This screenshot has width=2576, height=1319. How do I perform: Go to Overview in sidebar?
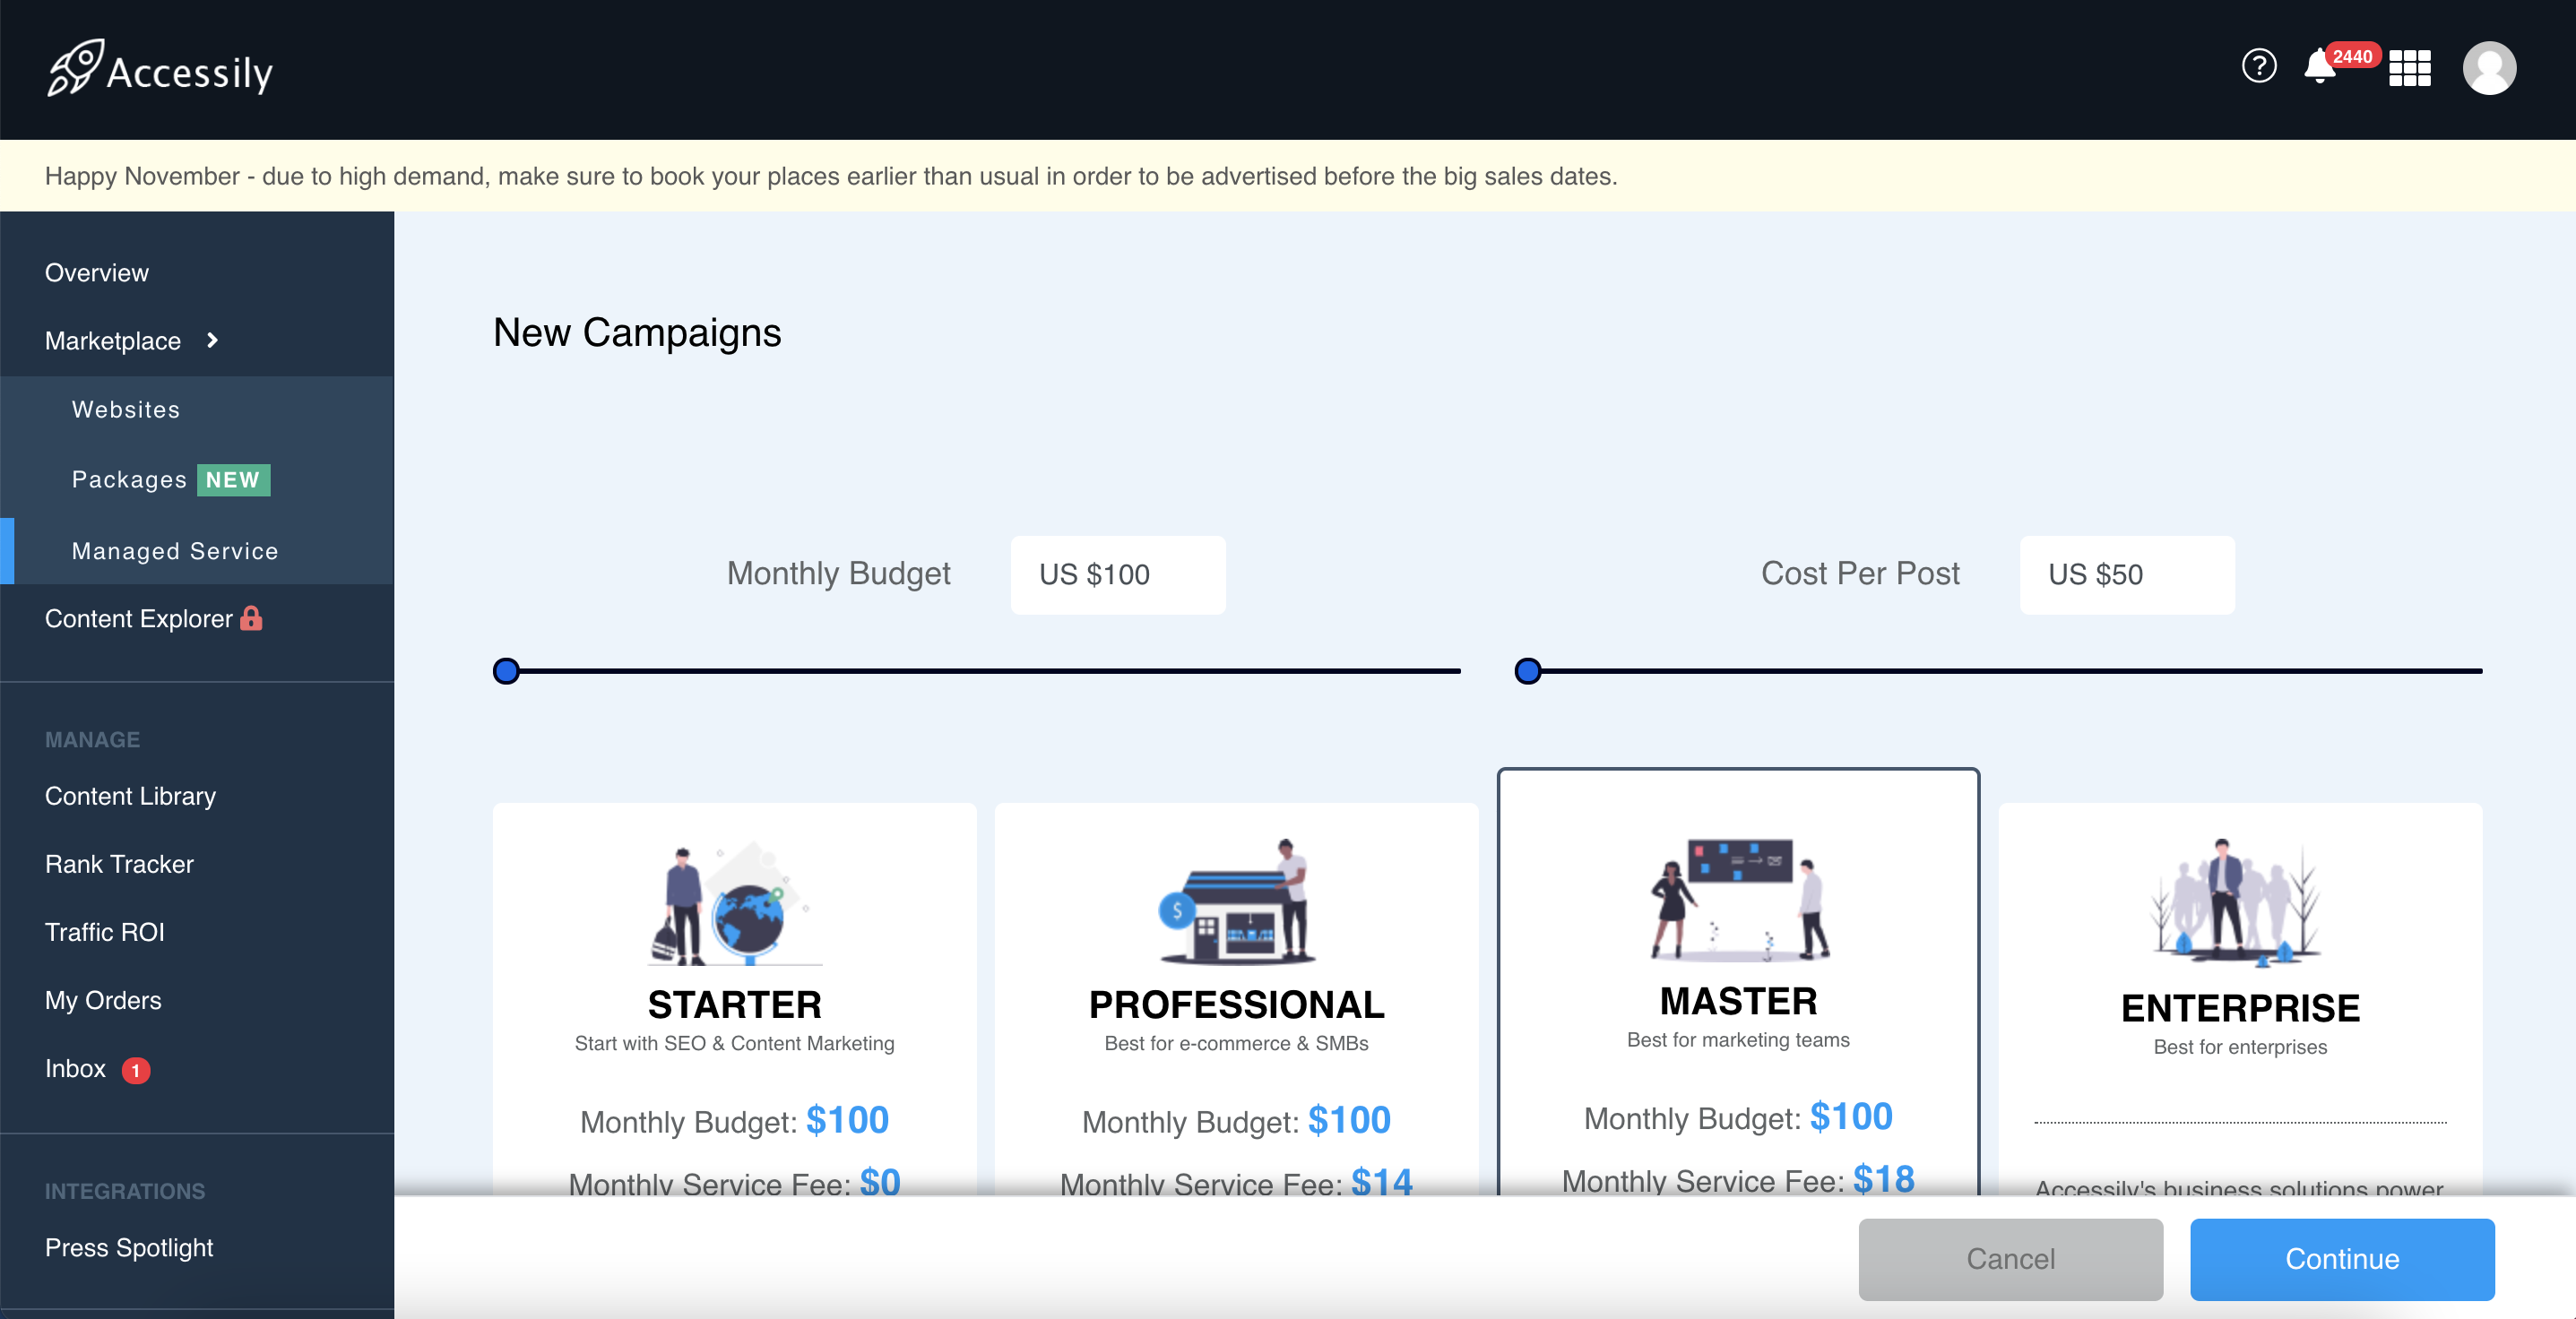97,273
